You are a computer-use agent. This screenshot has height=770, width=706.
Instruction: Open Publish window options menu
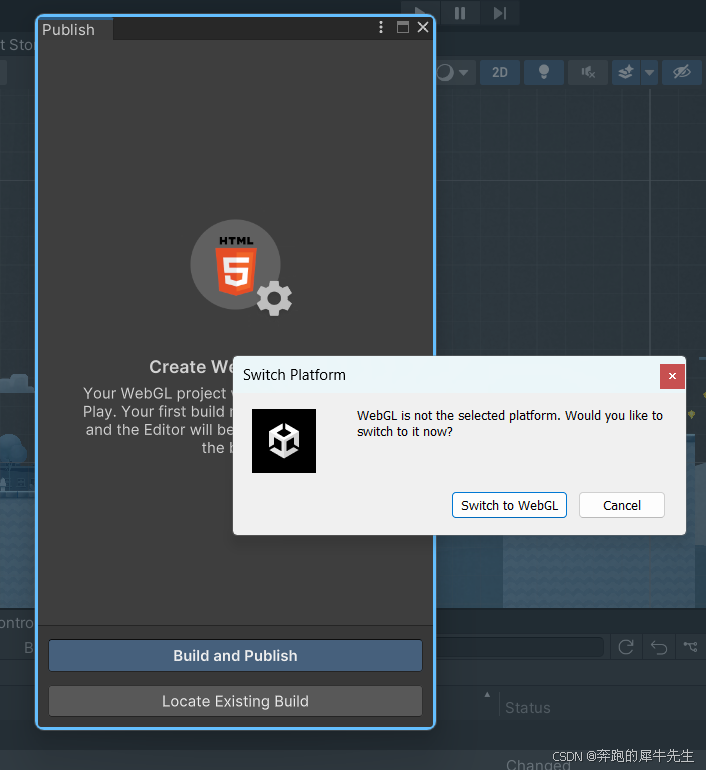381,27
